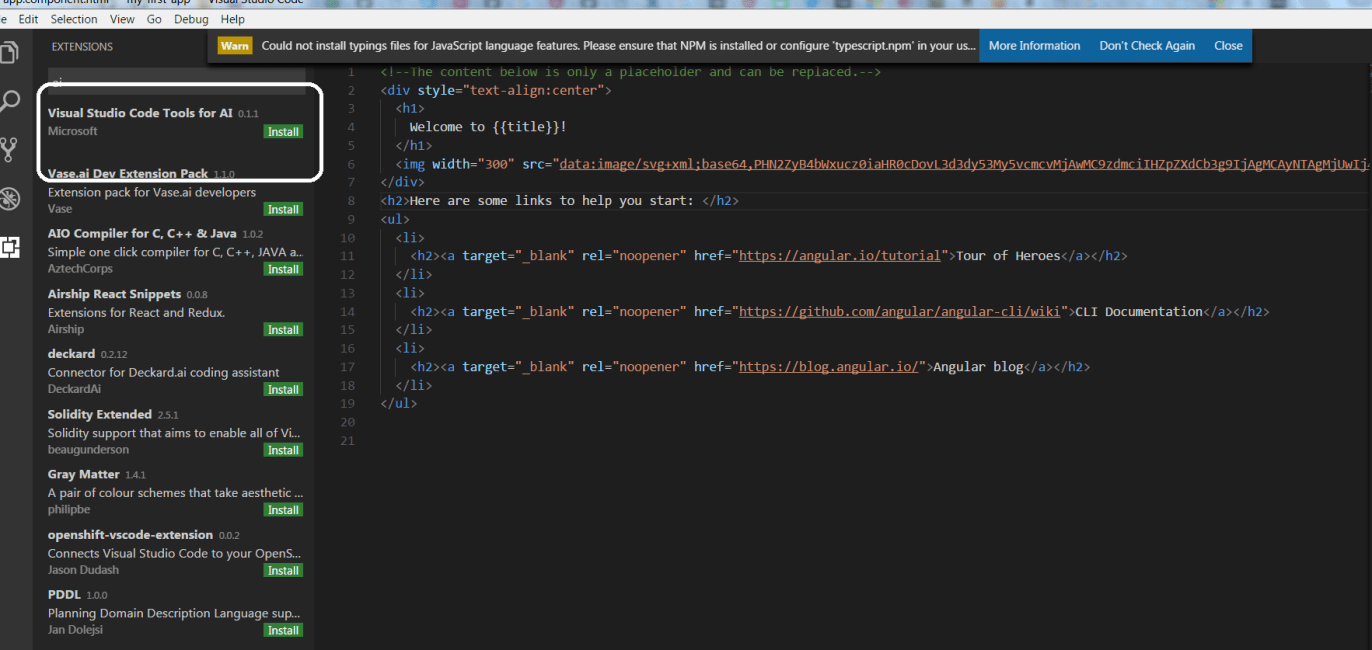
Task: Select Gray Matter entry title
Action: [83, 474]
